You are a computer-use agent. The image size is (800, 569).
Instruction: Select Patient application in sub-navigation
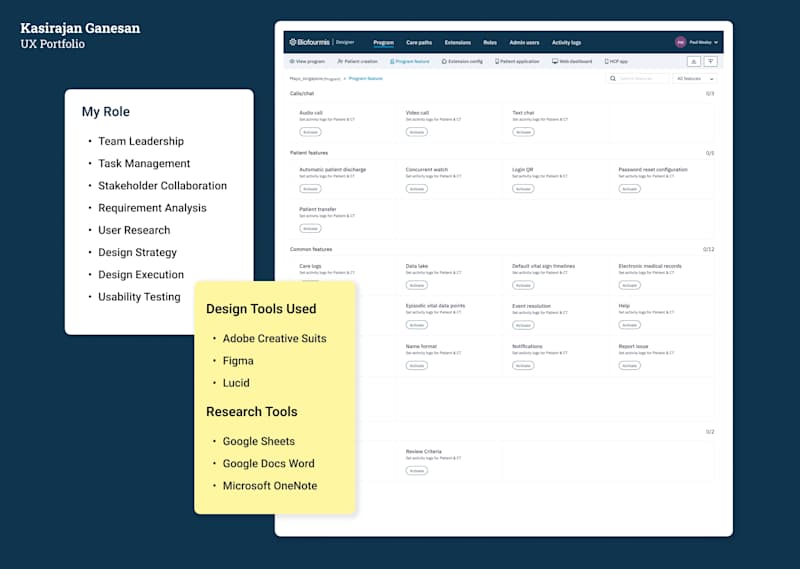(517, 61)
